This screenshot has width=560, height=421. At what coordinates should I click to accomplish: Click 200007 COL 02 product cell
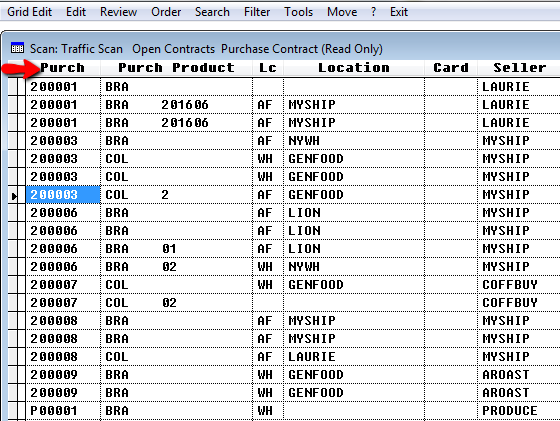click(176, 302)
